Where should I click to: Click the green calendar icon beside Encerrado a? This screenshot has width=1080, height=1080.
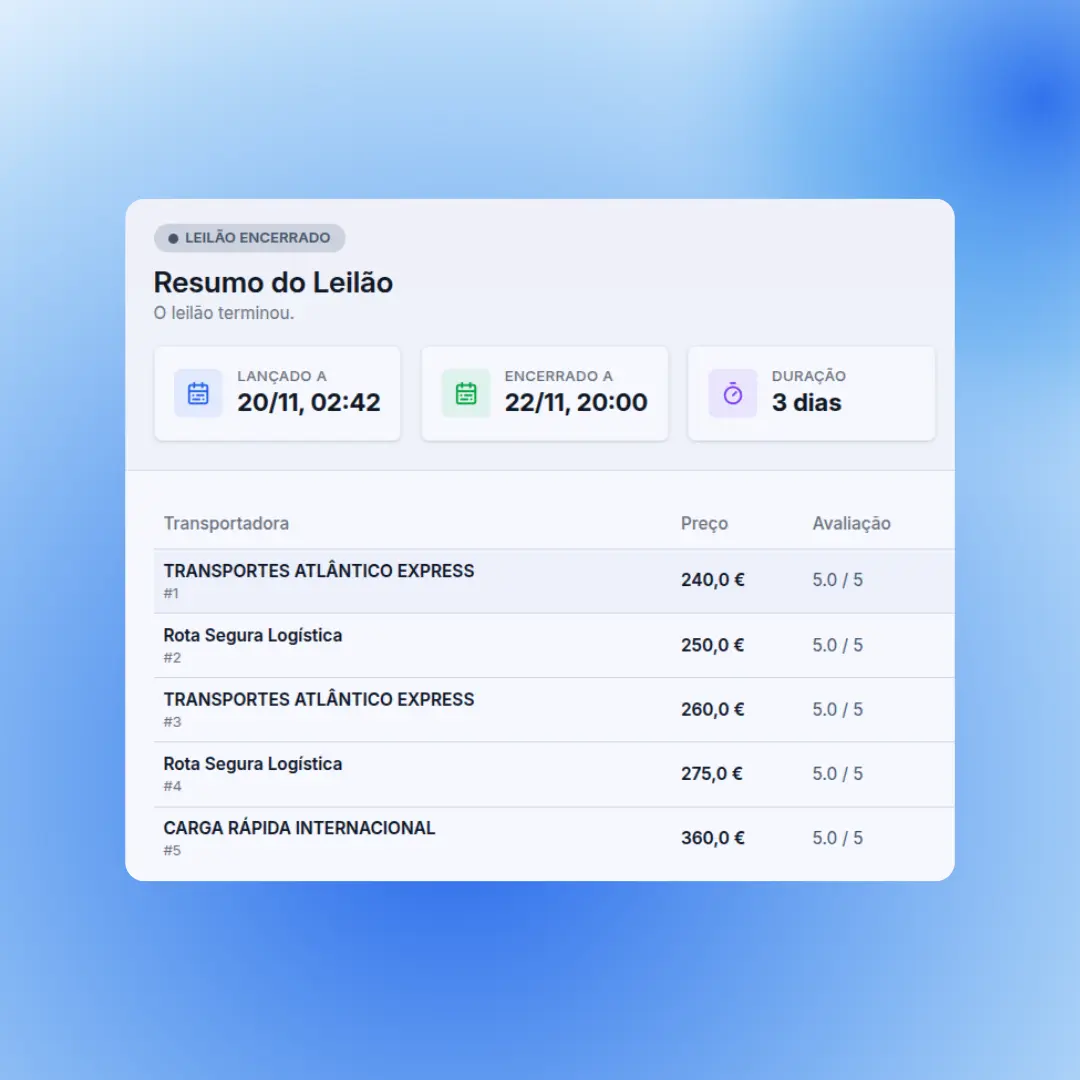coord(466,393)
